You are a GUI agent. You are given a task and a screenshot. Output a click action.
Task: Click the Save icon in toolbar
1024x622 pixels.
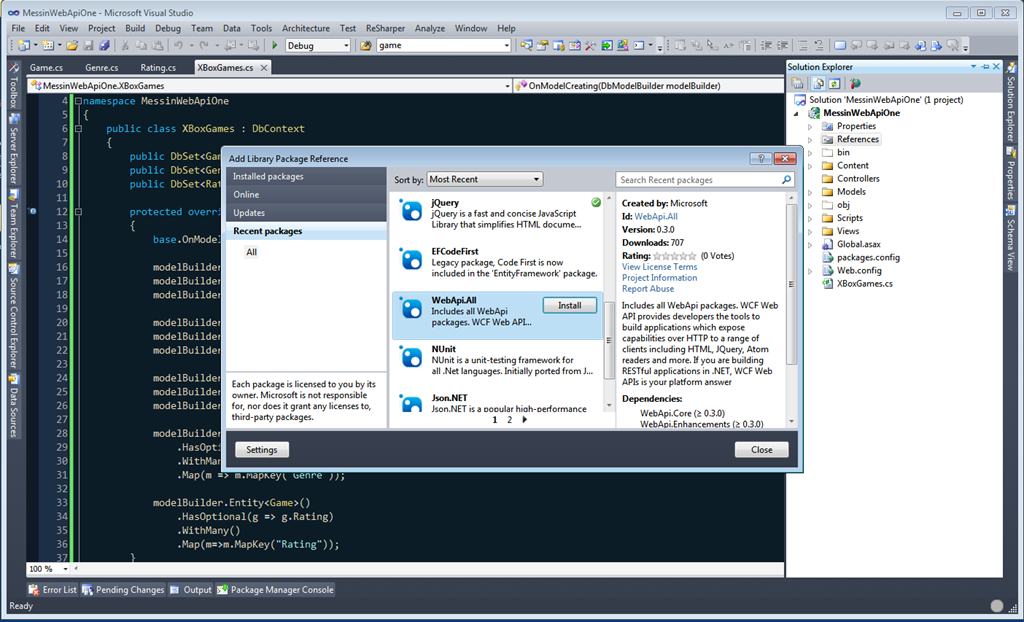pyautogui.click(x=88, y=45)
